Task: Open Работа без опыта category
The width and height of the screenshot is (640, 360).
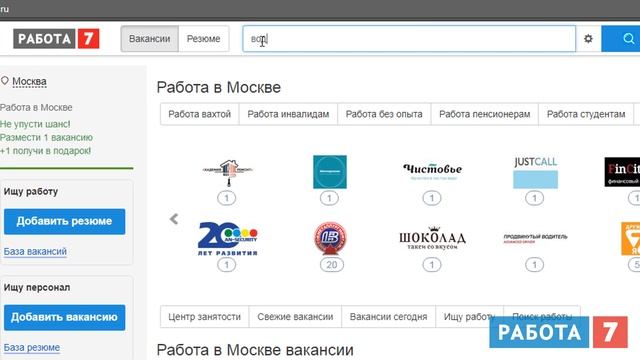Action: pos(384,114)
